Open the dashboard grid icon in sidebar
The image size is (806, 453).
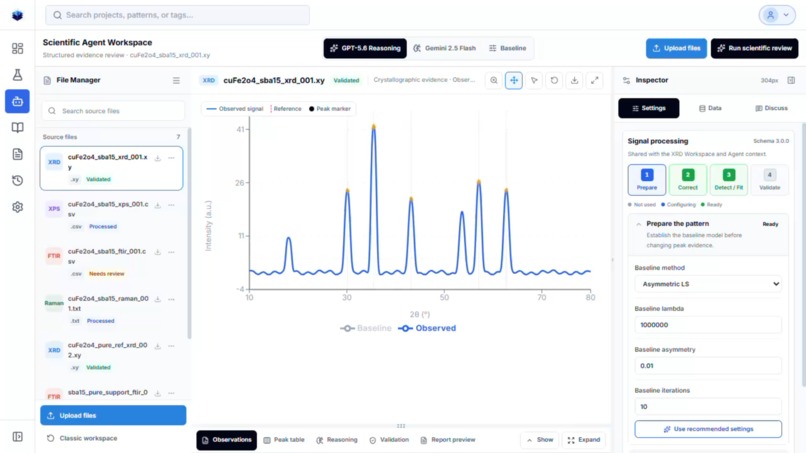coord(17,48)
